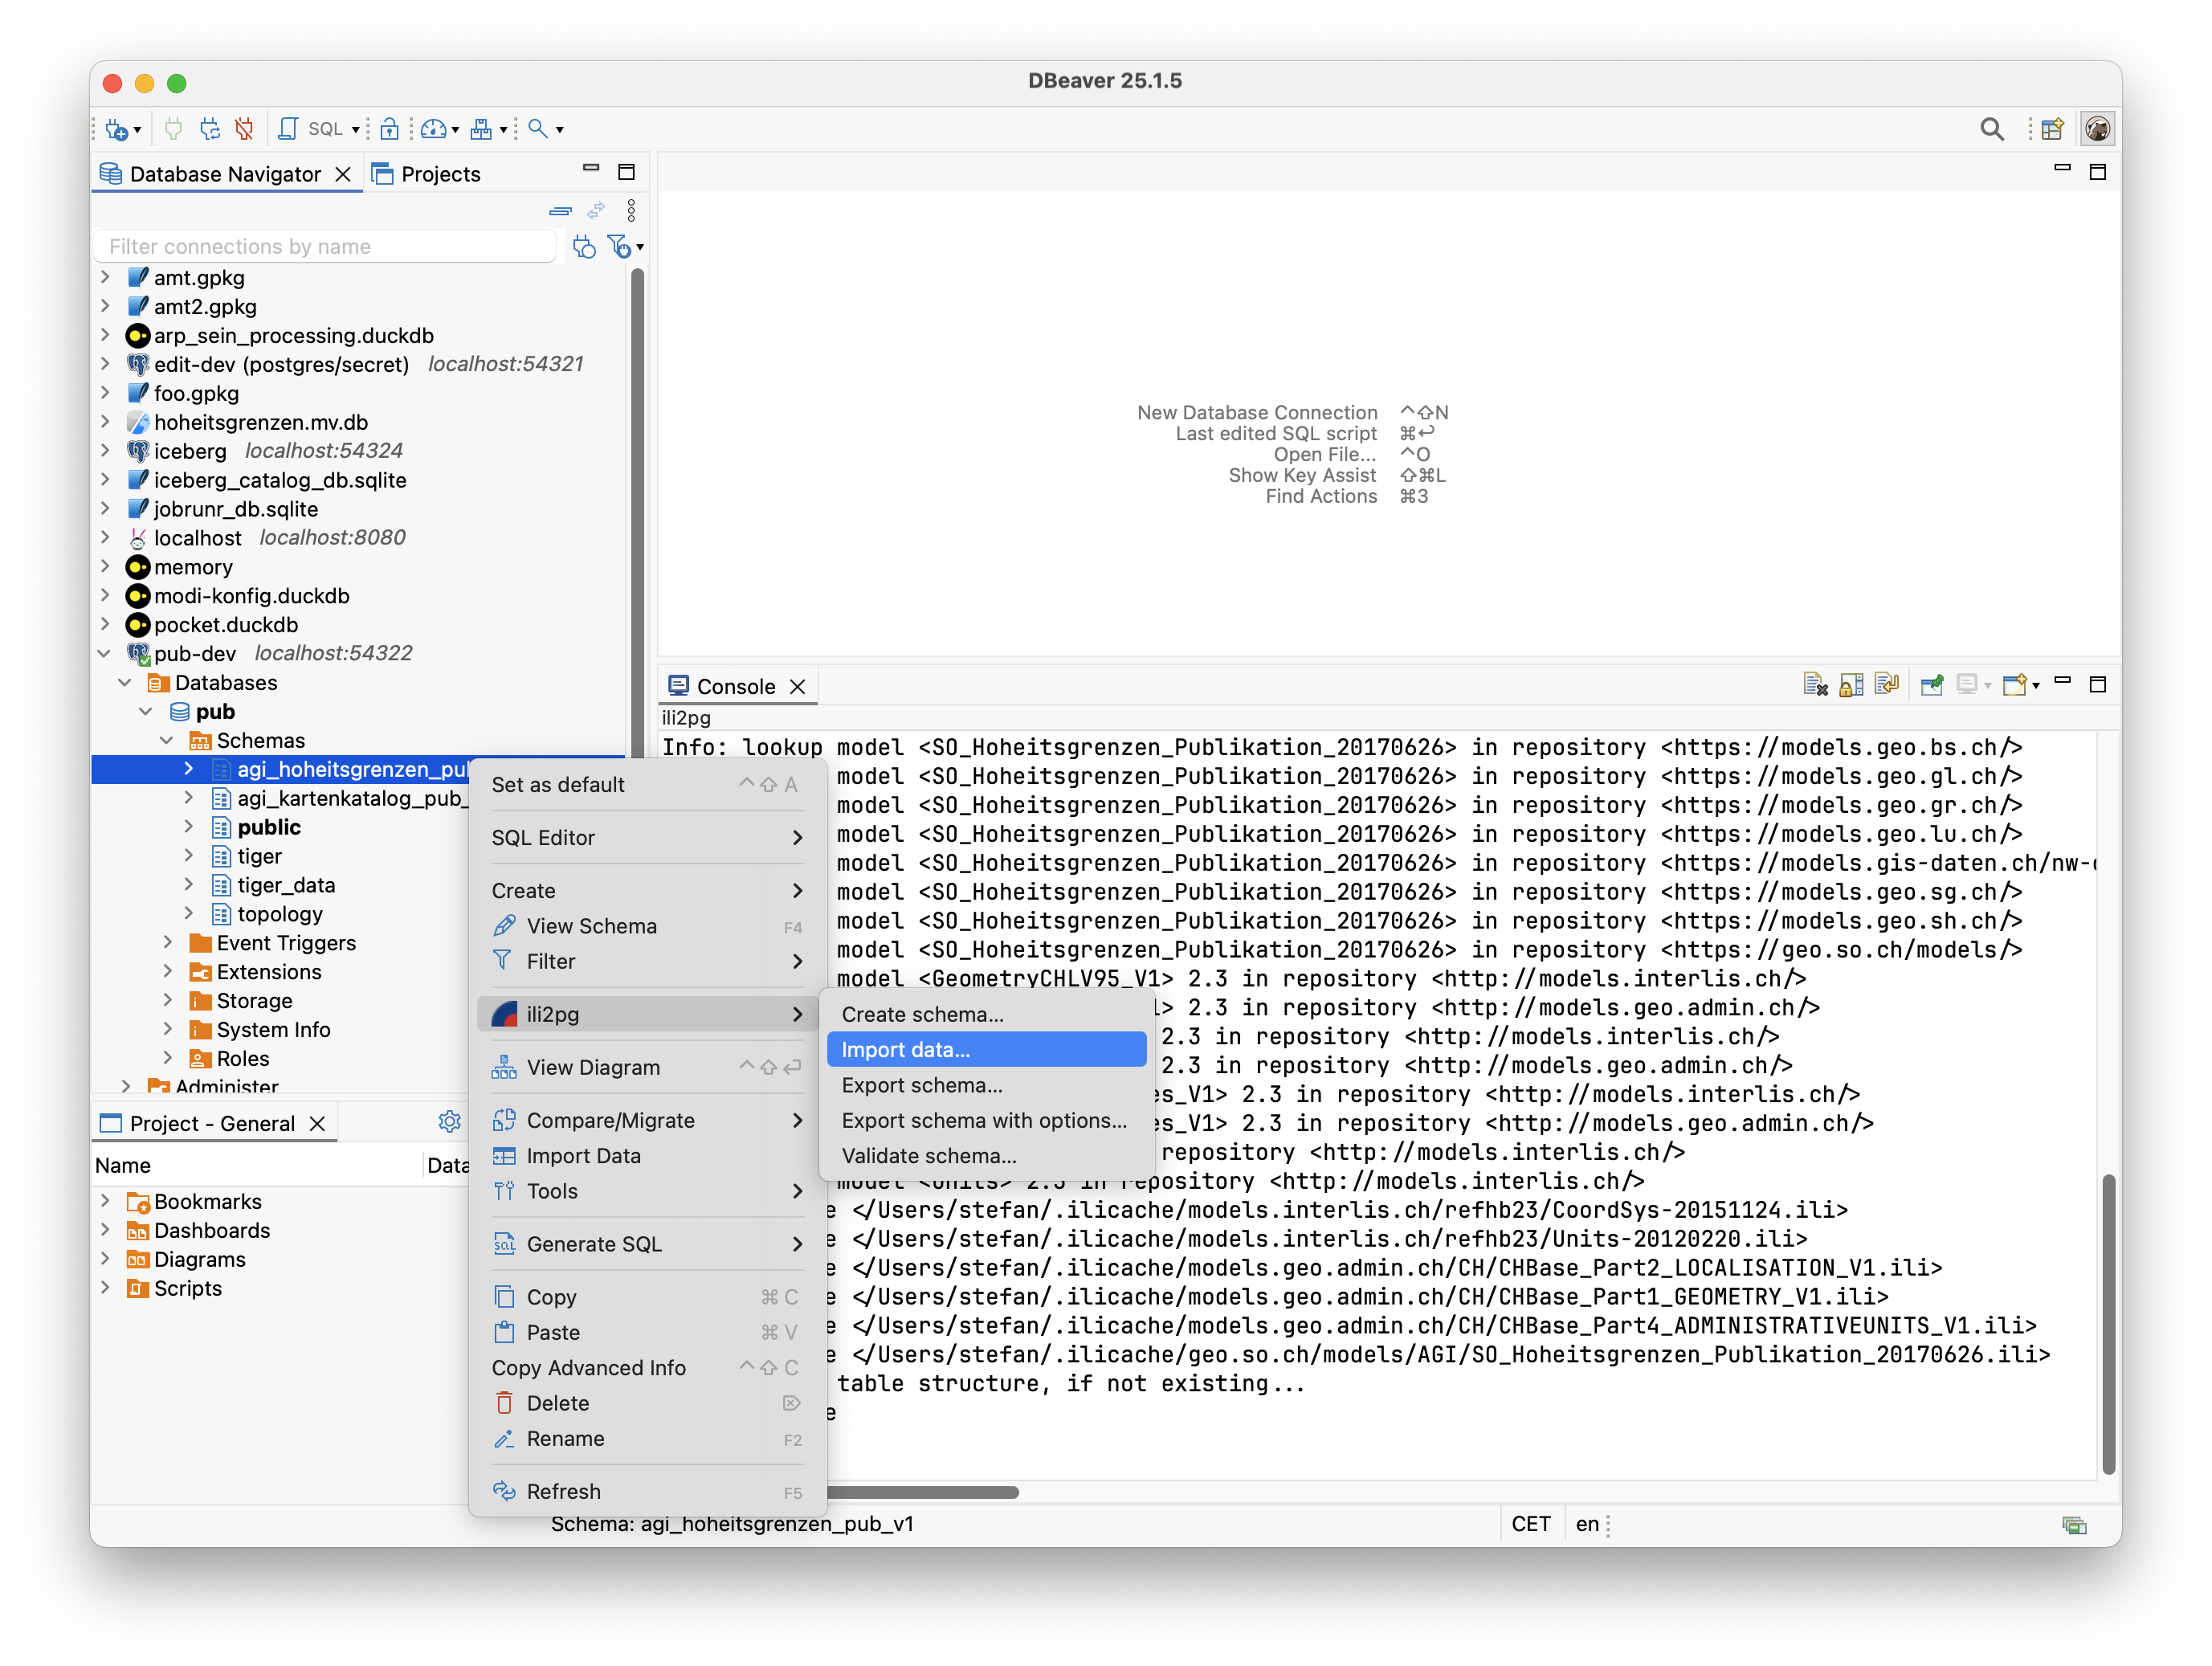The image size is (2212, 1666).
Task: Click the Pin Console icon
Action: [1932, 685]
